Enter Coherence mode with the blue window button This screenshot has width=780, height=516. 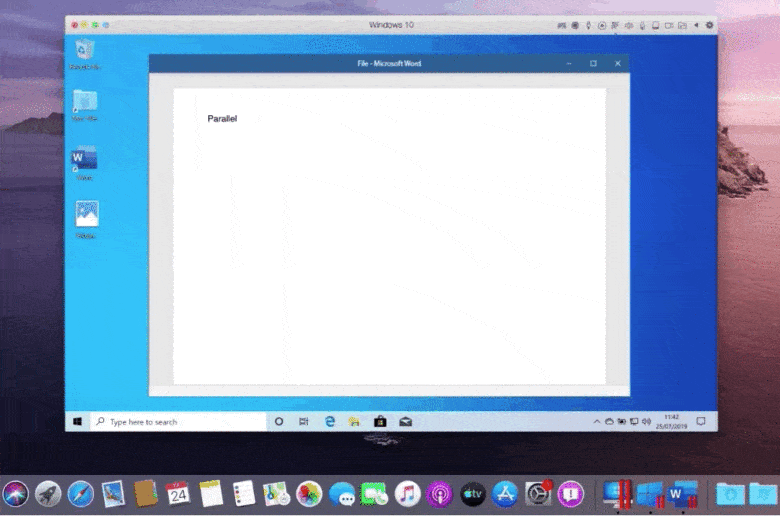(x=105, y=25)
